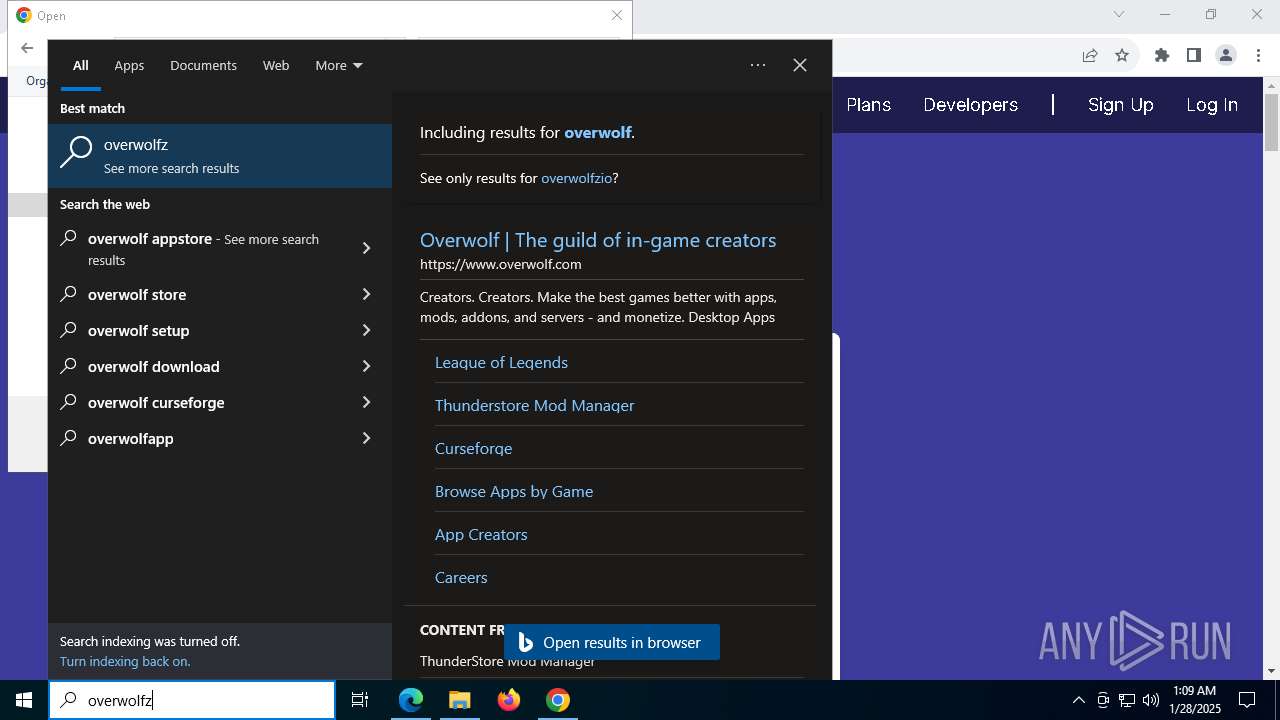Launch Firefox from the taskbar
Viewport: 1280px width, 720px height.
509,700
